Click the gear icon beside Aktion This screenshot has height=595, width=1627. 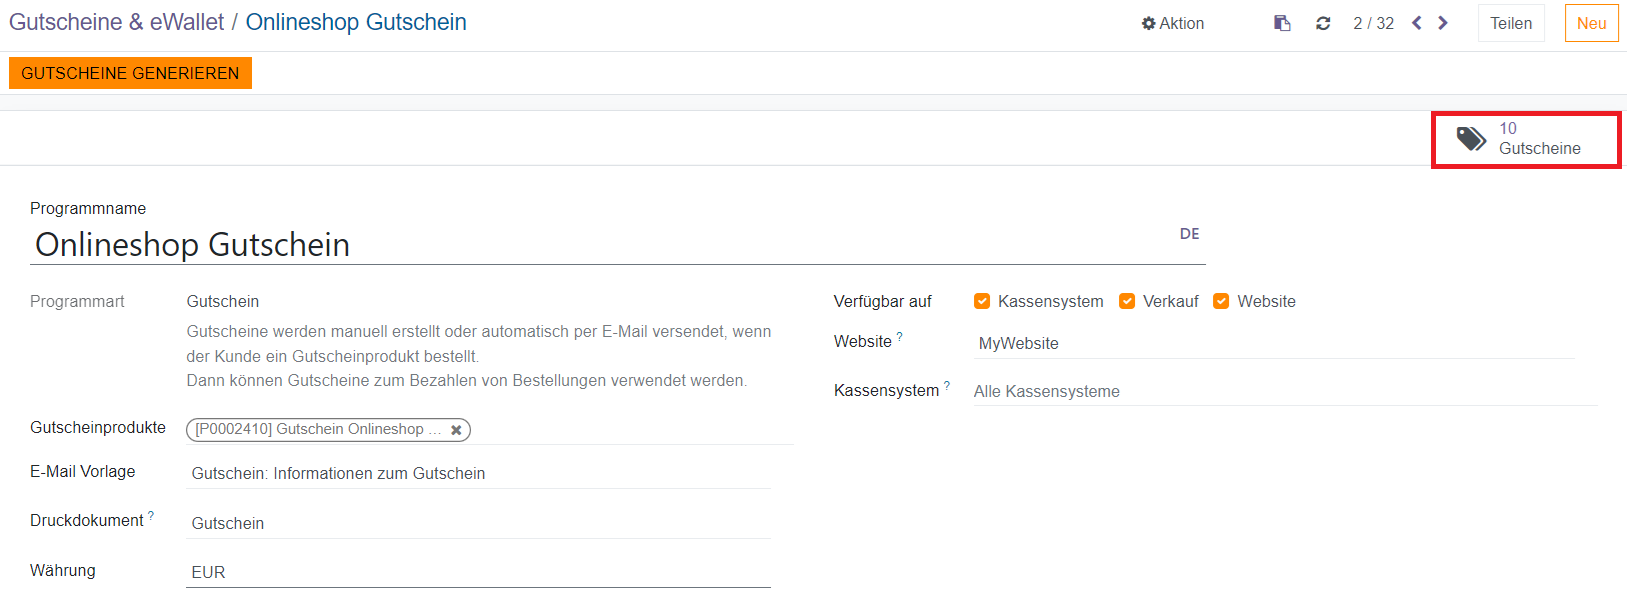pyautogui.click(x=1148, y=23)
